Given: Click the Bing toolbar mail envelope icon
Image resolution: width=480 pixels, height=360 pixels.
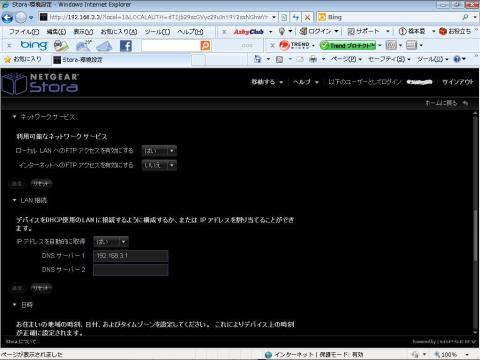Looking at the screenshot, I should click(104, 46).
